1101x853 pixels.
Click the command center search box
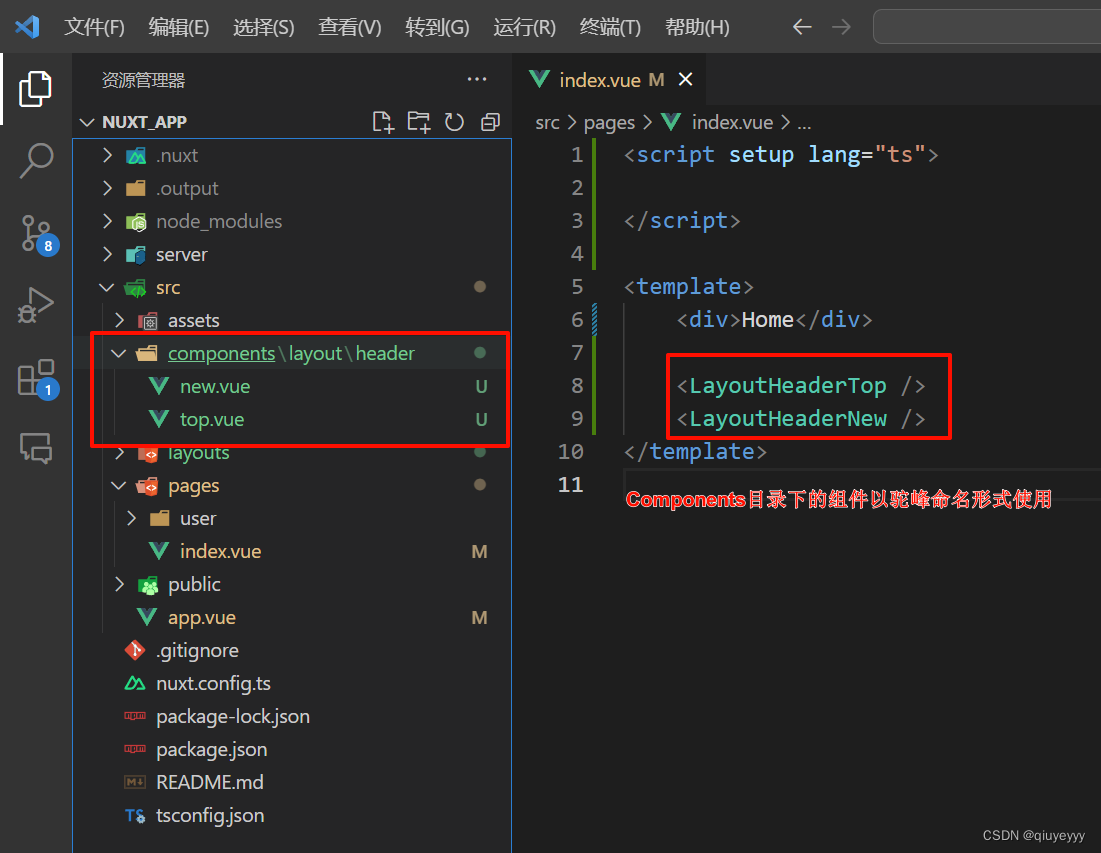tap(987, 27)
